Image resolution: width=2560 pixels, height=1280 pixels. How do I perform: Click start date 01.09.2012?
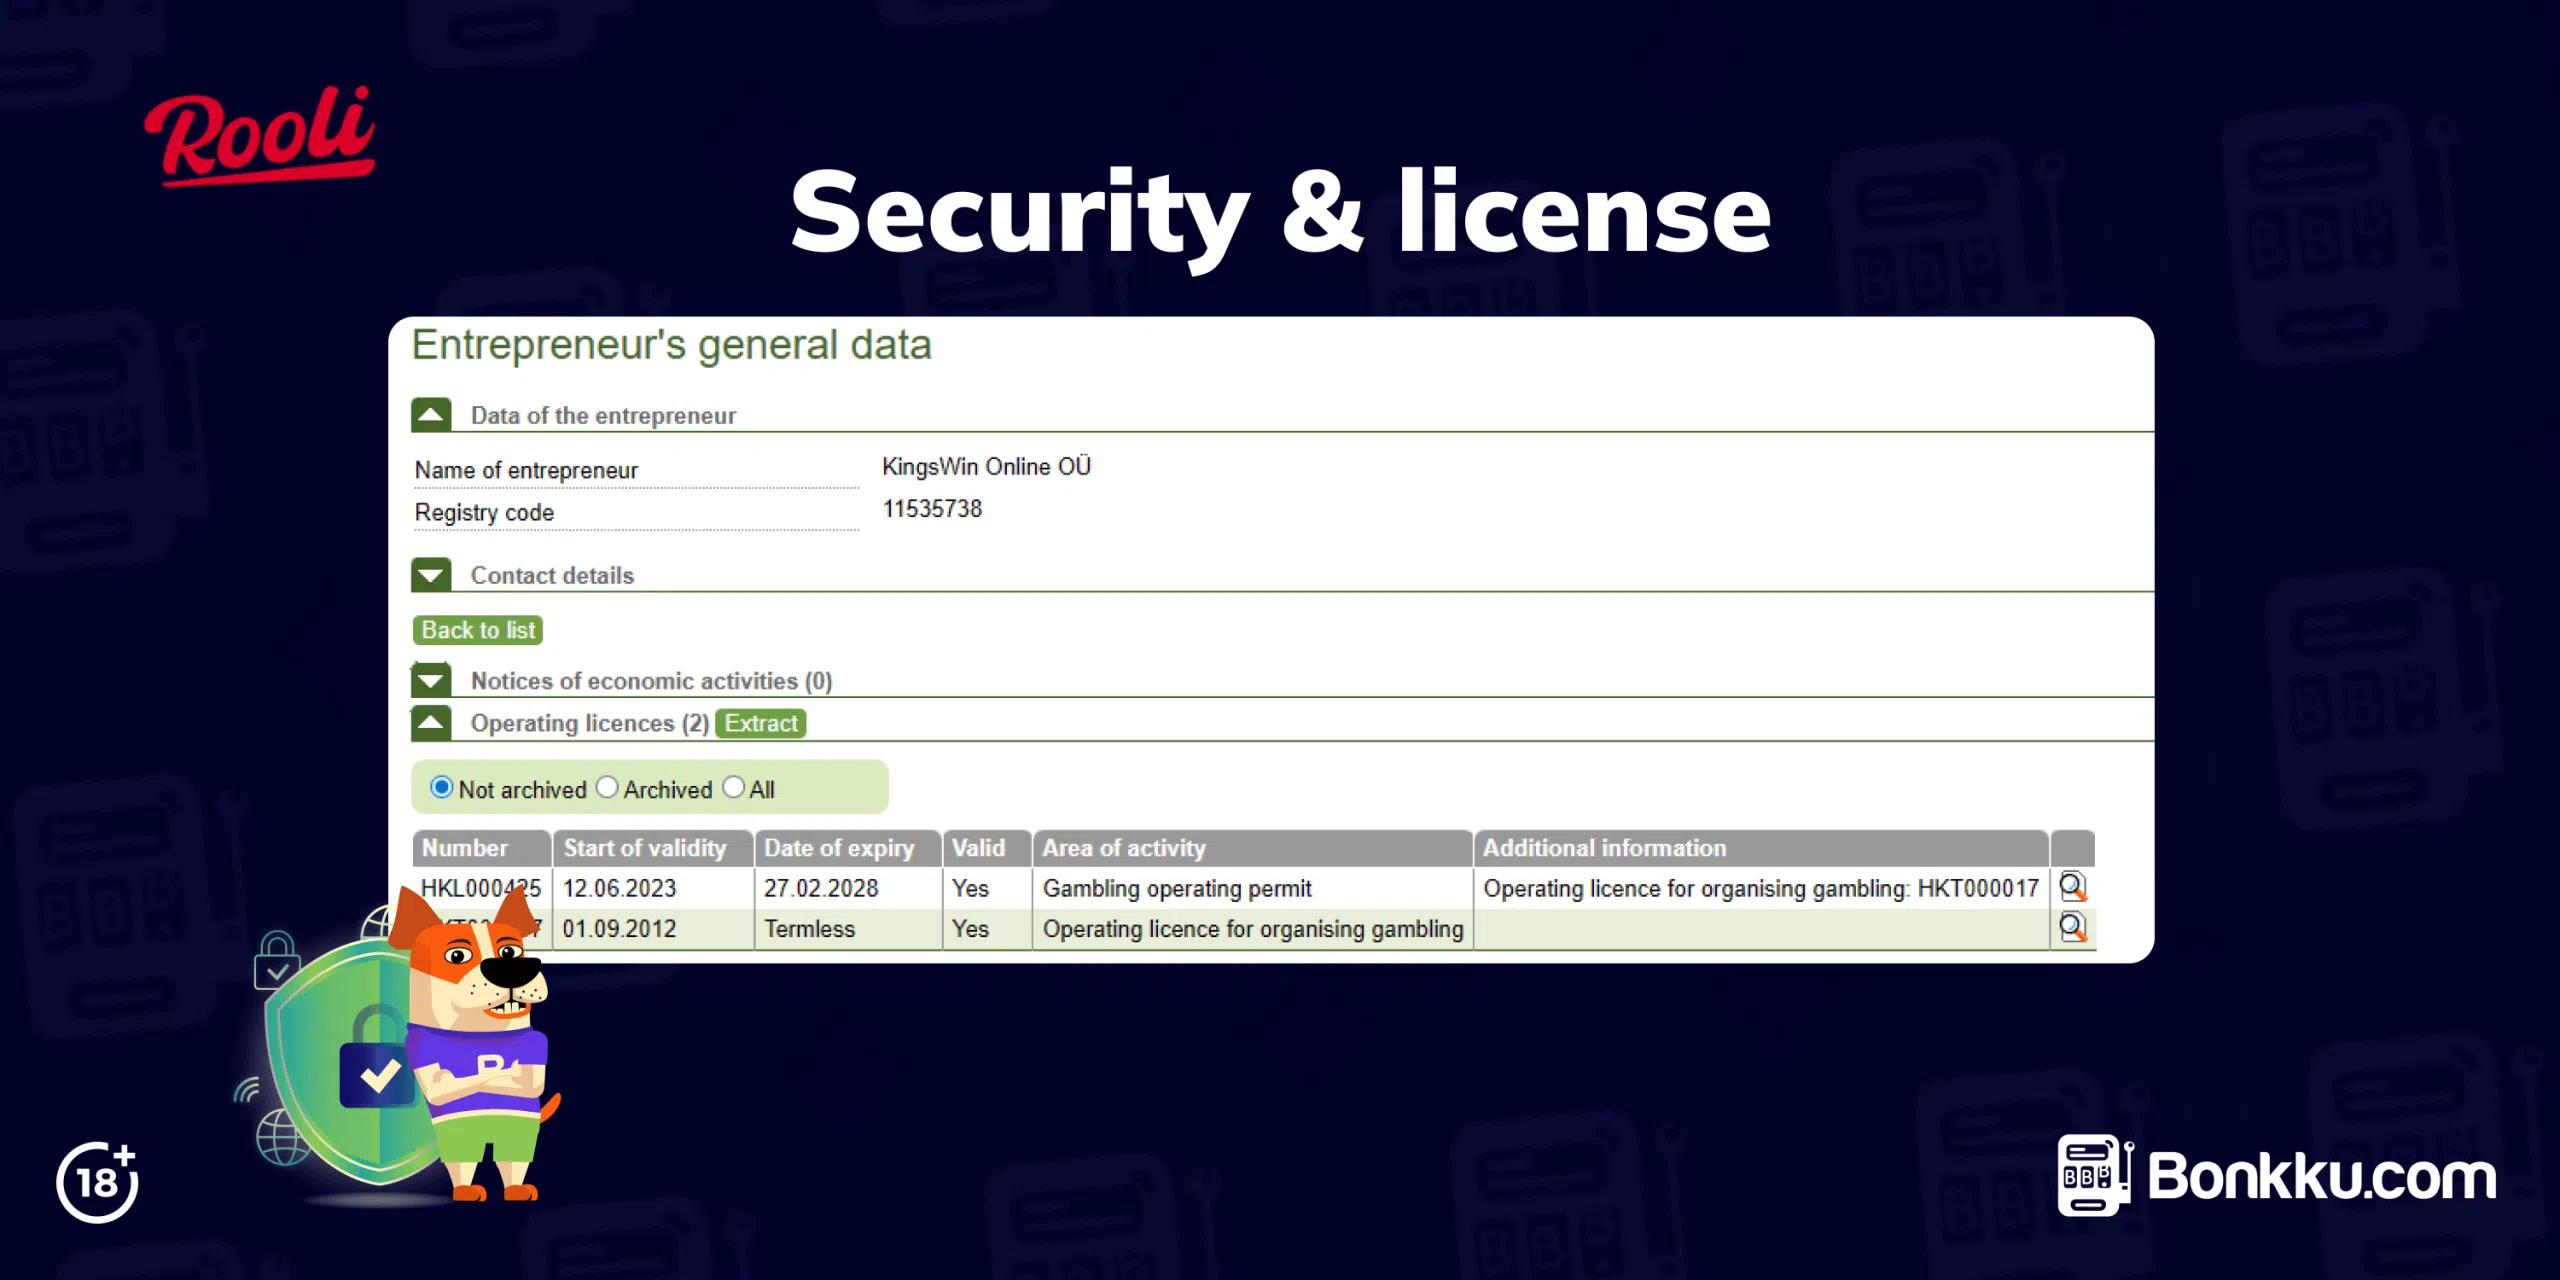[619, 929]
